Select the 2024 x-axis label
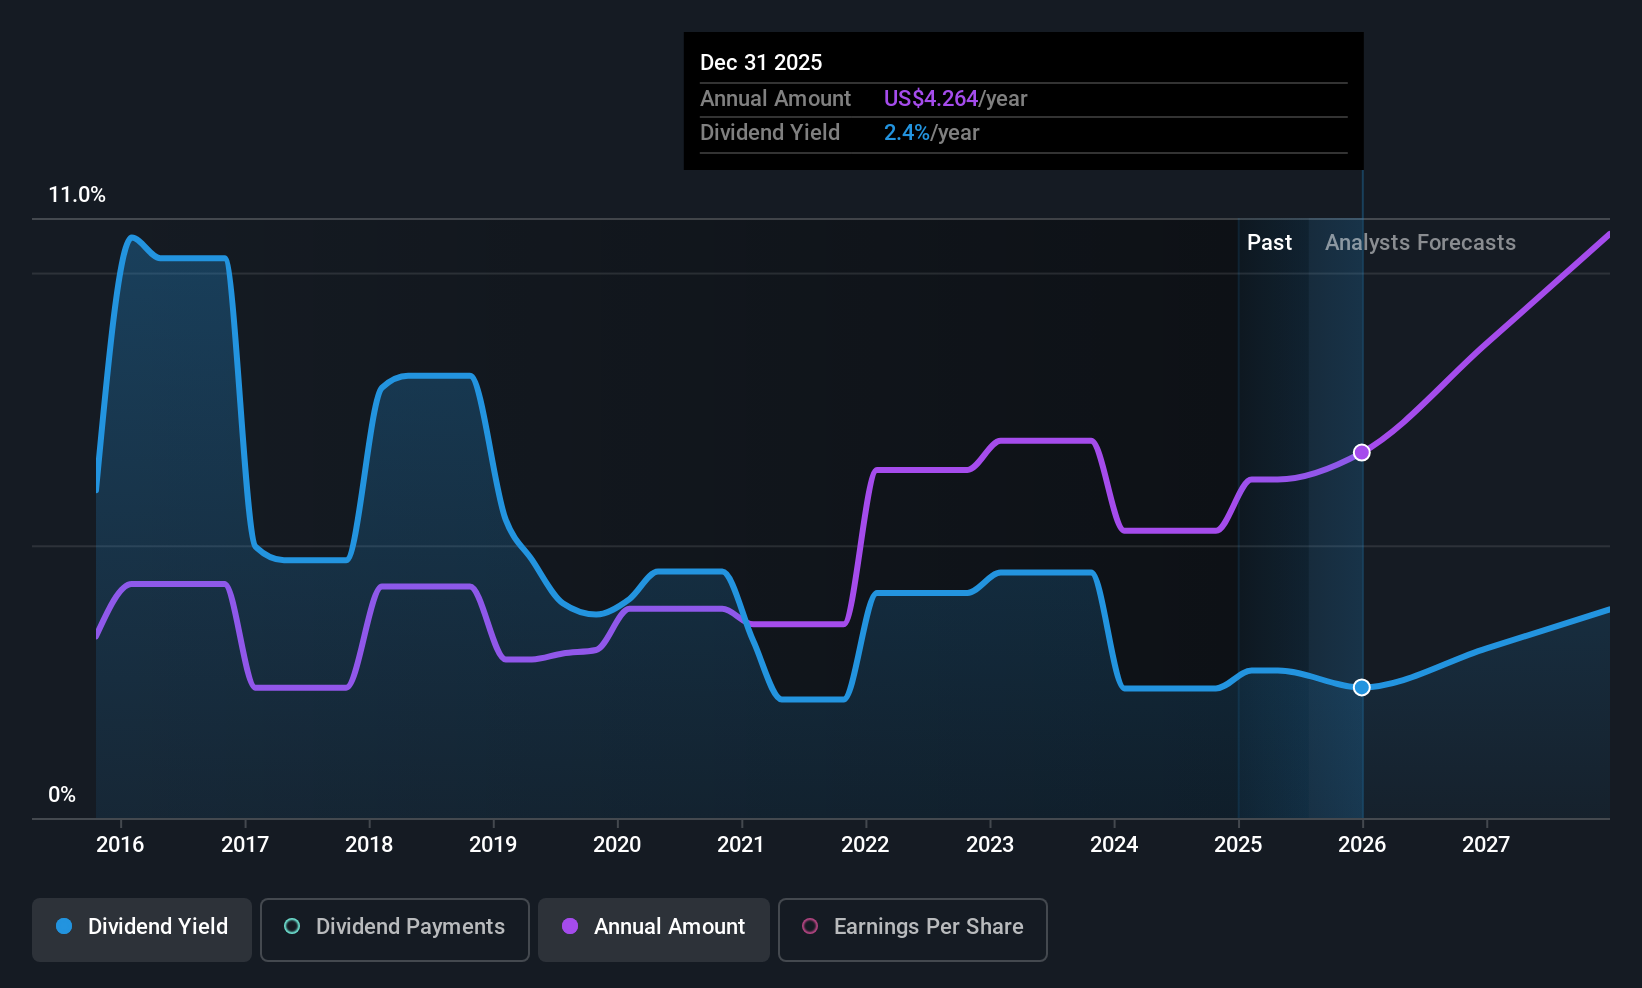Viewport: 1642px width, 988px height. 1114,844
